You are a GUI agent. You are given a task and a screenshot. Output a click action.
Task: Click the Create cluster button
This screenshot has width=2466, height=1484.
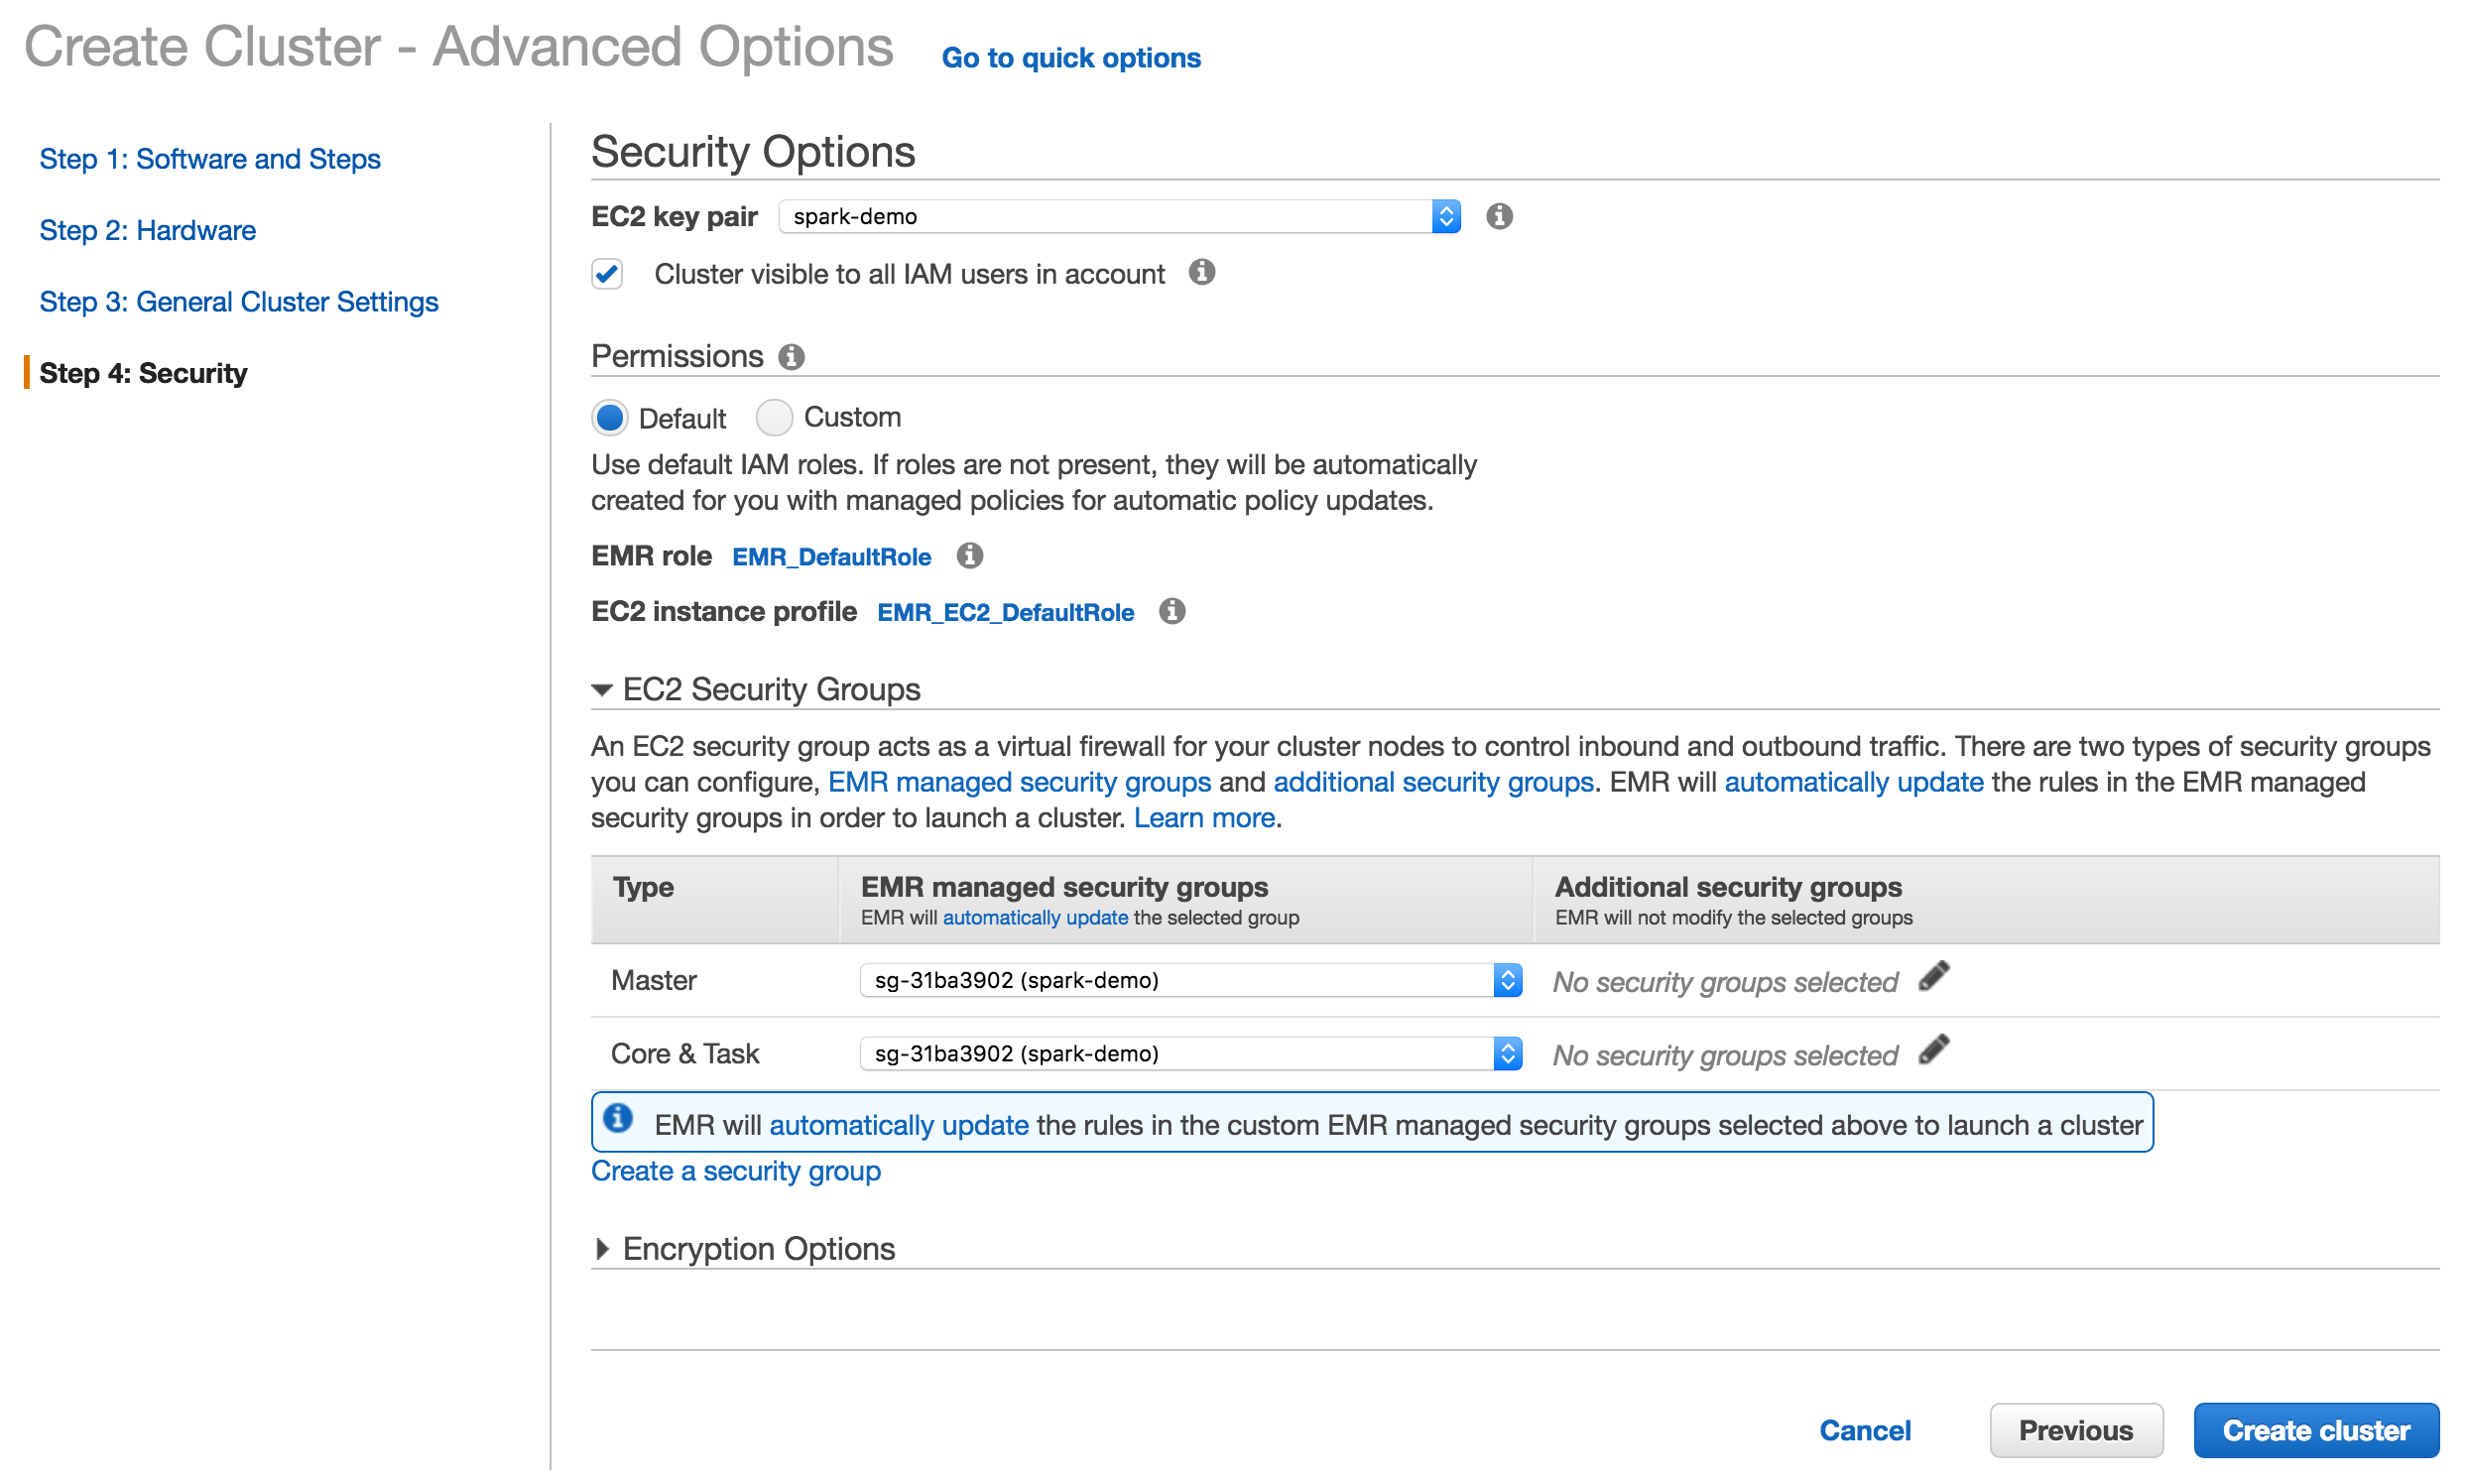point(2314,1430)
